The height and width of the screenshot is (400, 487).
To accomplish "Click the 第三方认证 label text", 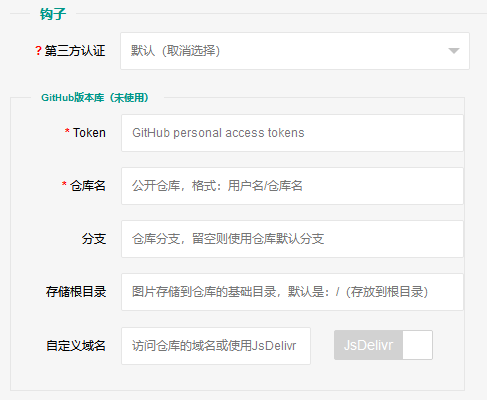I will [75, 51].
